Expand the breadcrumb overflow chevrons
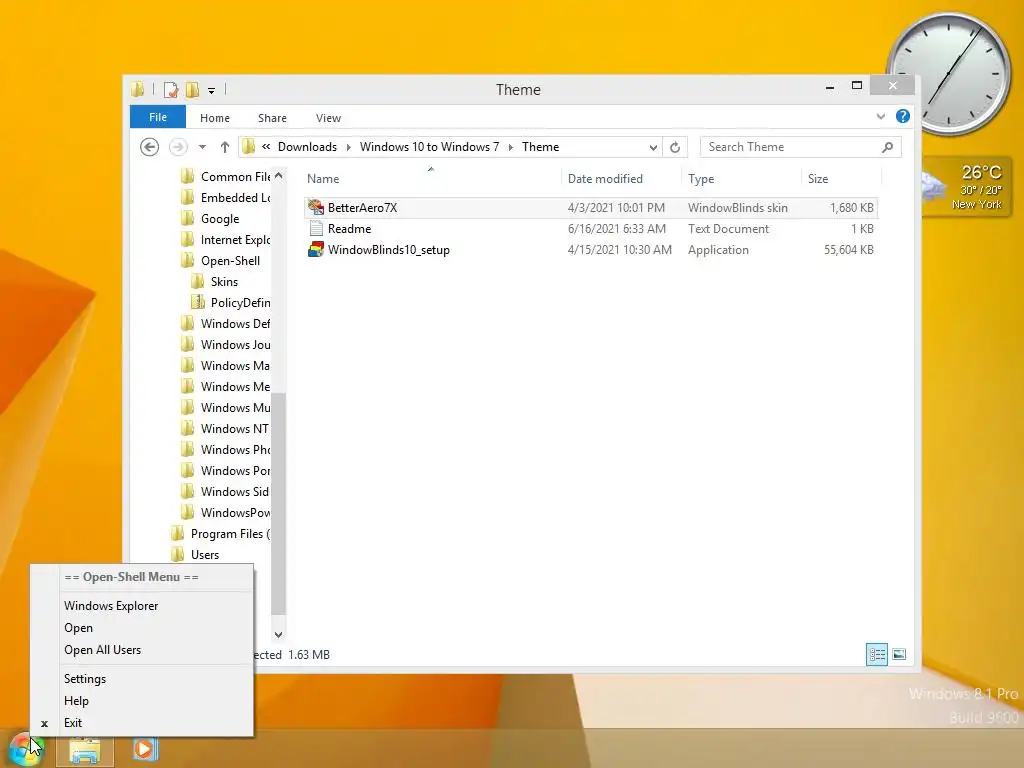Image resolution: width=1024 pixels, height=768 pixels. click(266, 147)
